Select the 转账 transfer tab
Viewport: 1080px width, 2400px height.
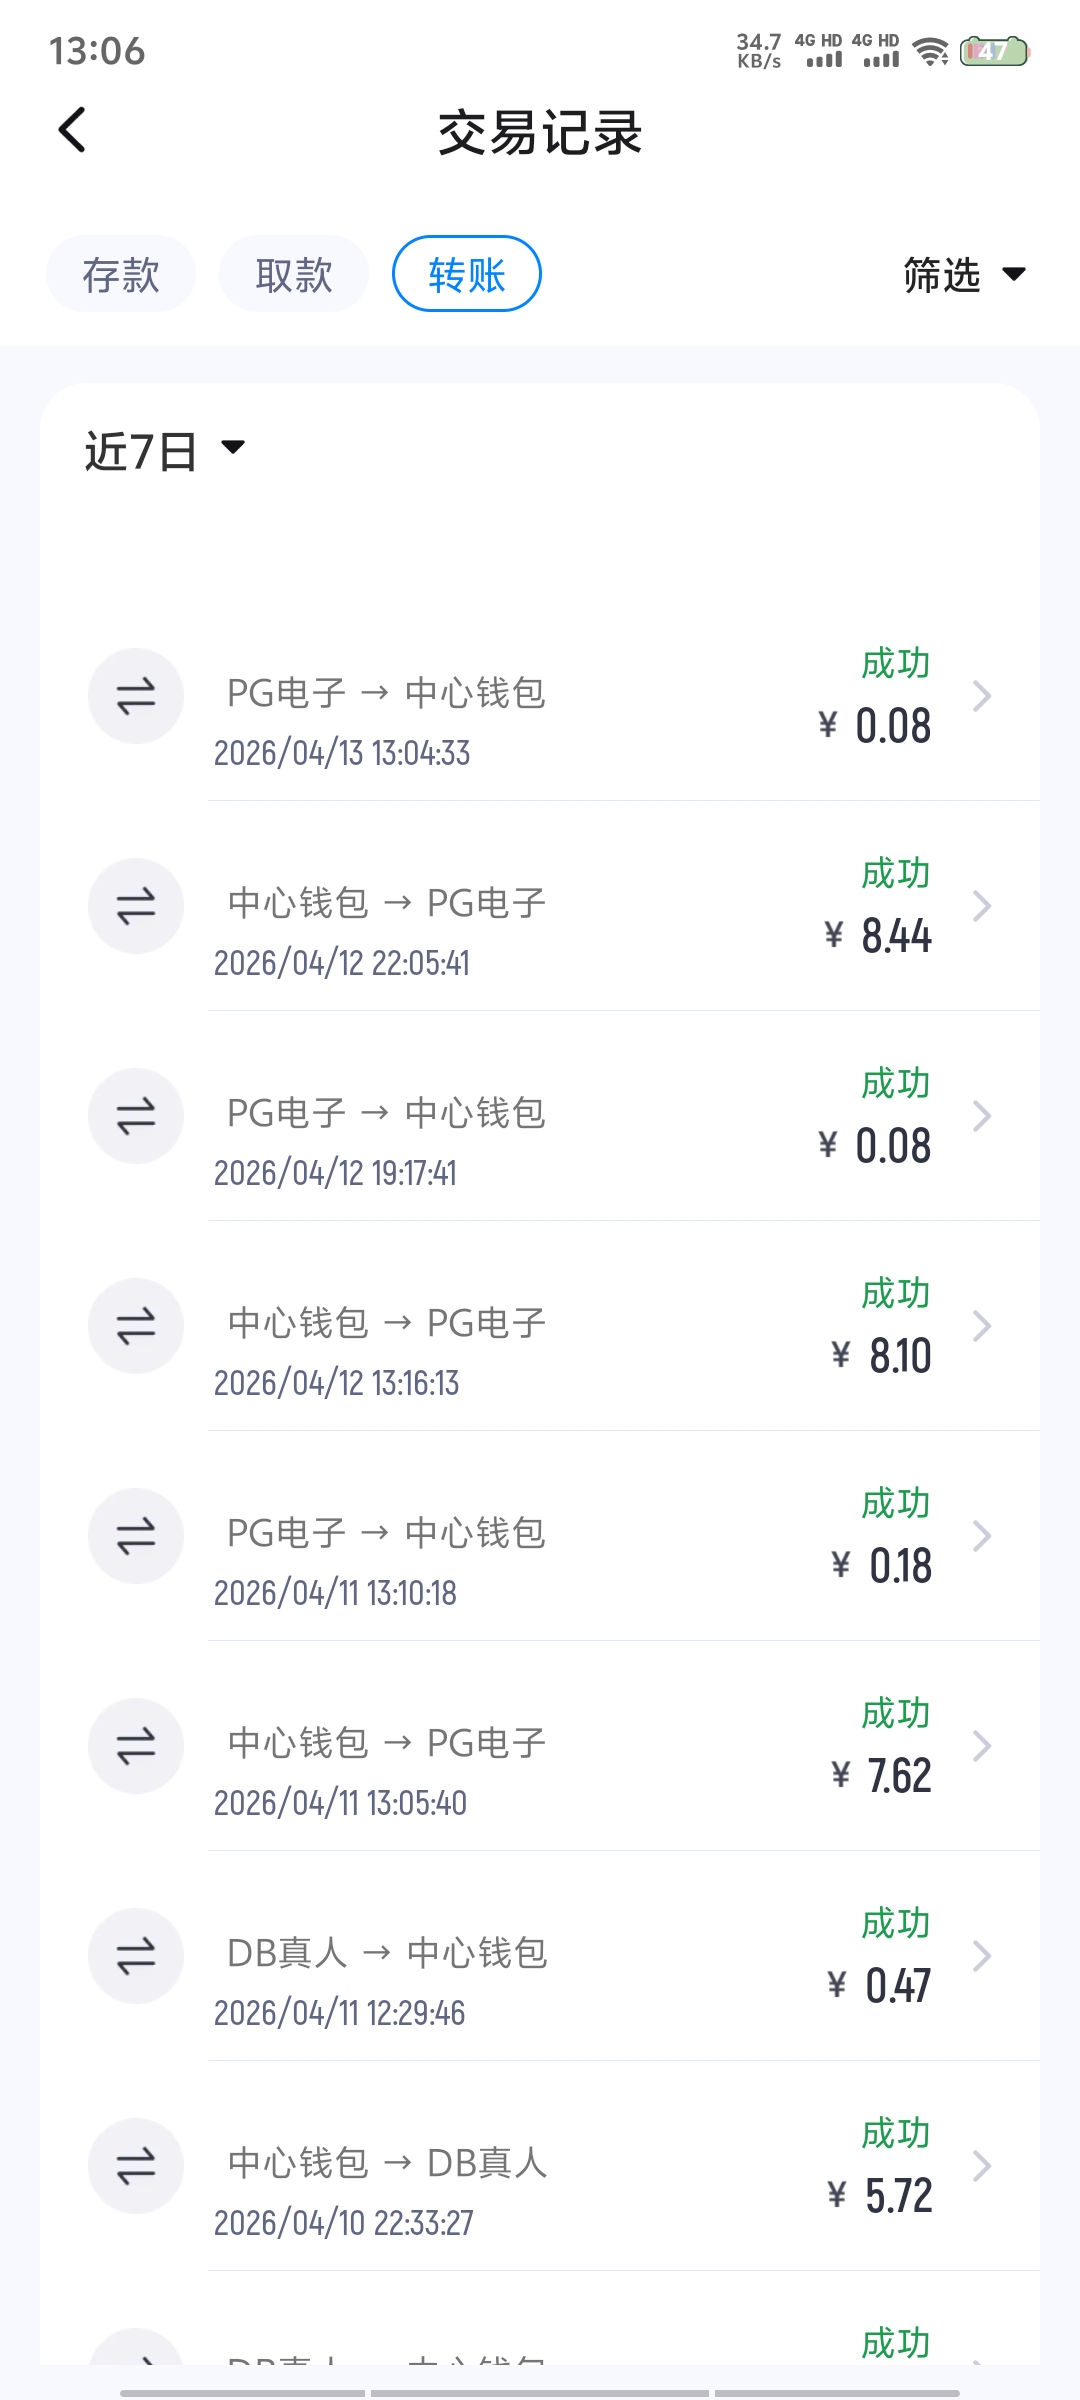point(467,274)
